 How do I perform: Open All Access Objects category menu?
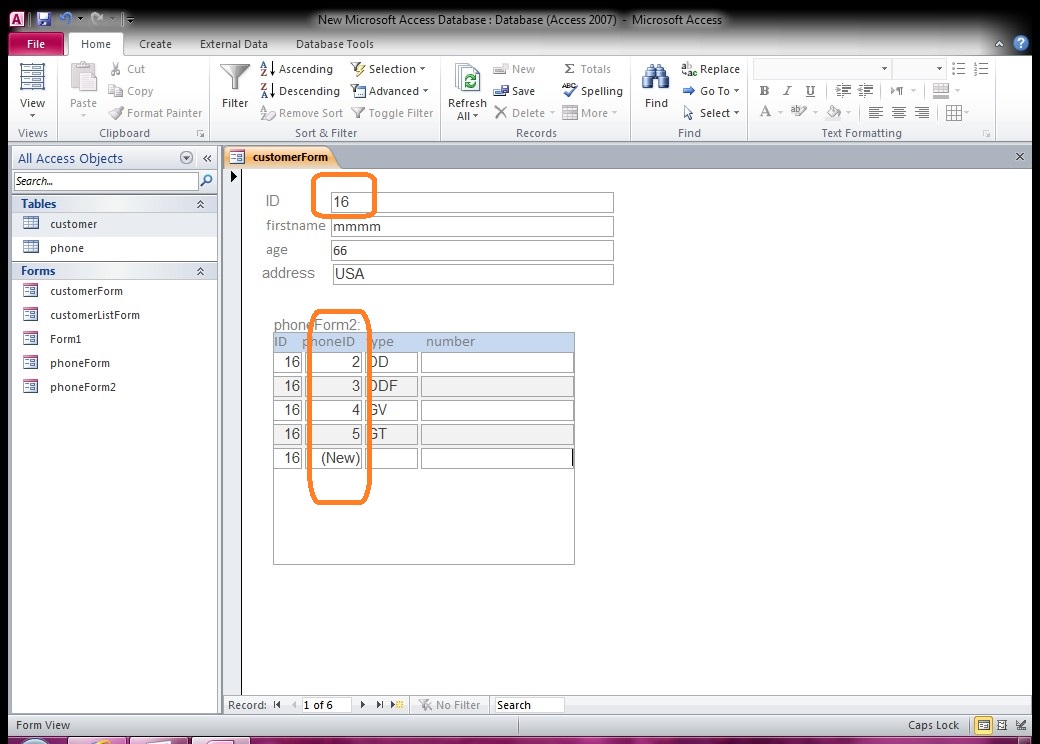tap(186, 158)
